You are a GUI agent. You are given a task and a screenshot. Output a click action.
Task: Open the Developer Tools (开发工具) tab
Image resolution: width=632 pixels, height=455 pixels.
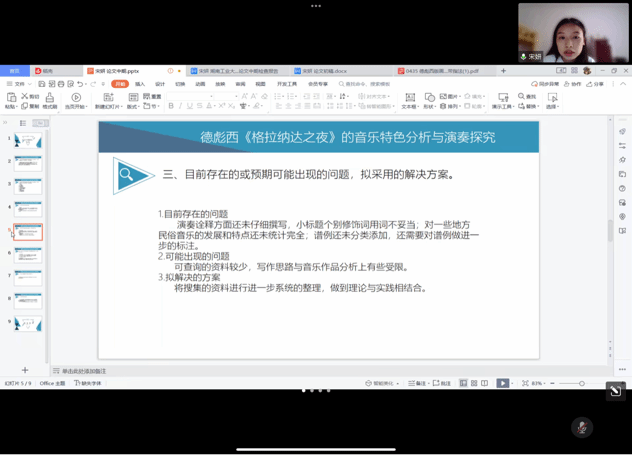pos(287,84)
